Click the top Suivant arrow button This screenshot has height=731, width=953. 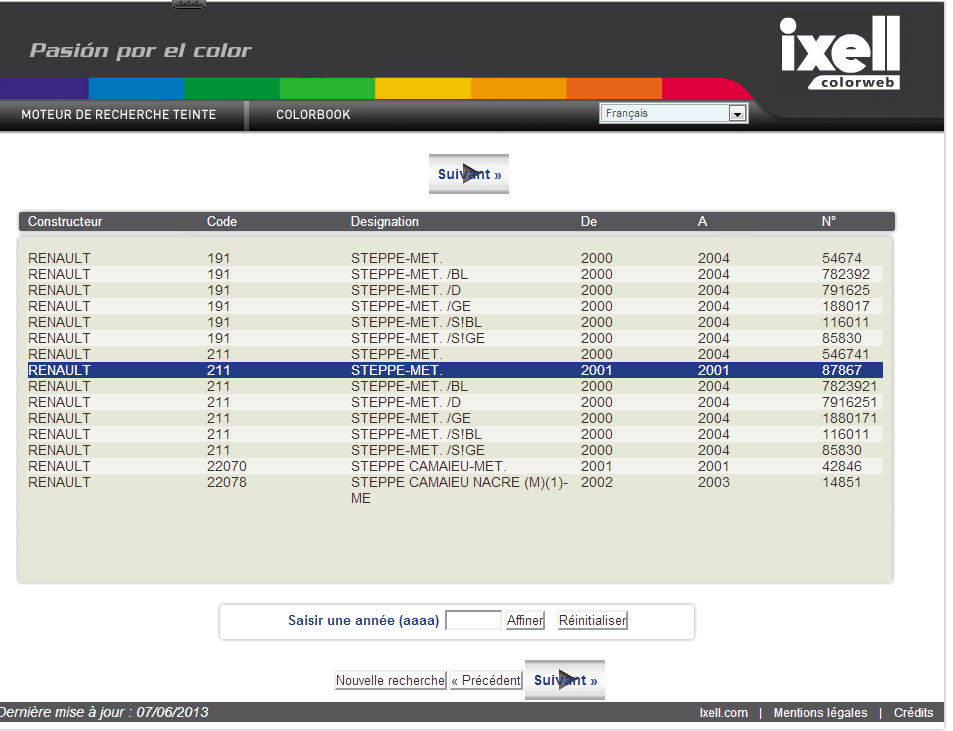click(469, 174)
